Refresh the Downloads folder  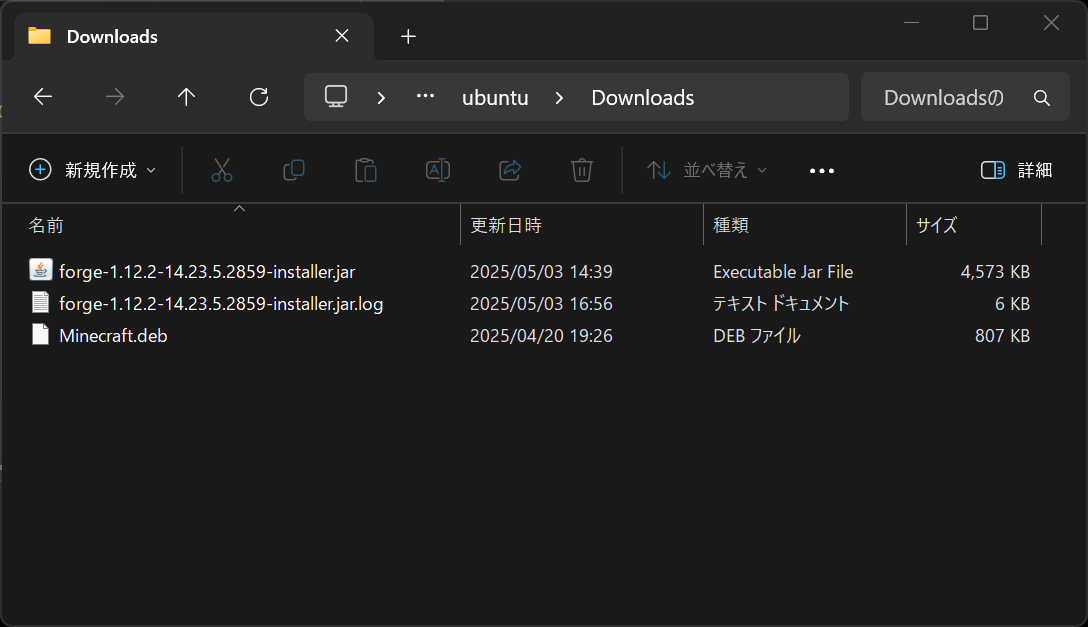click(259, 97)
